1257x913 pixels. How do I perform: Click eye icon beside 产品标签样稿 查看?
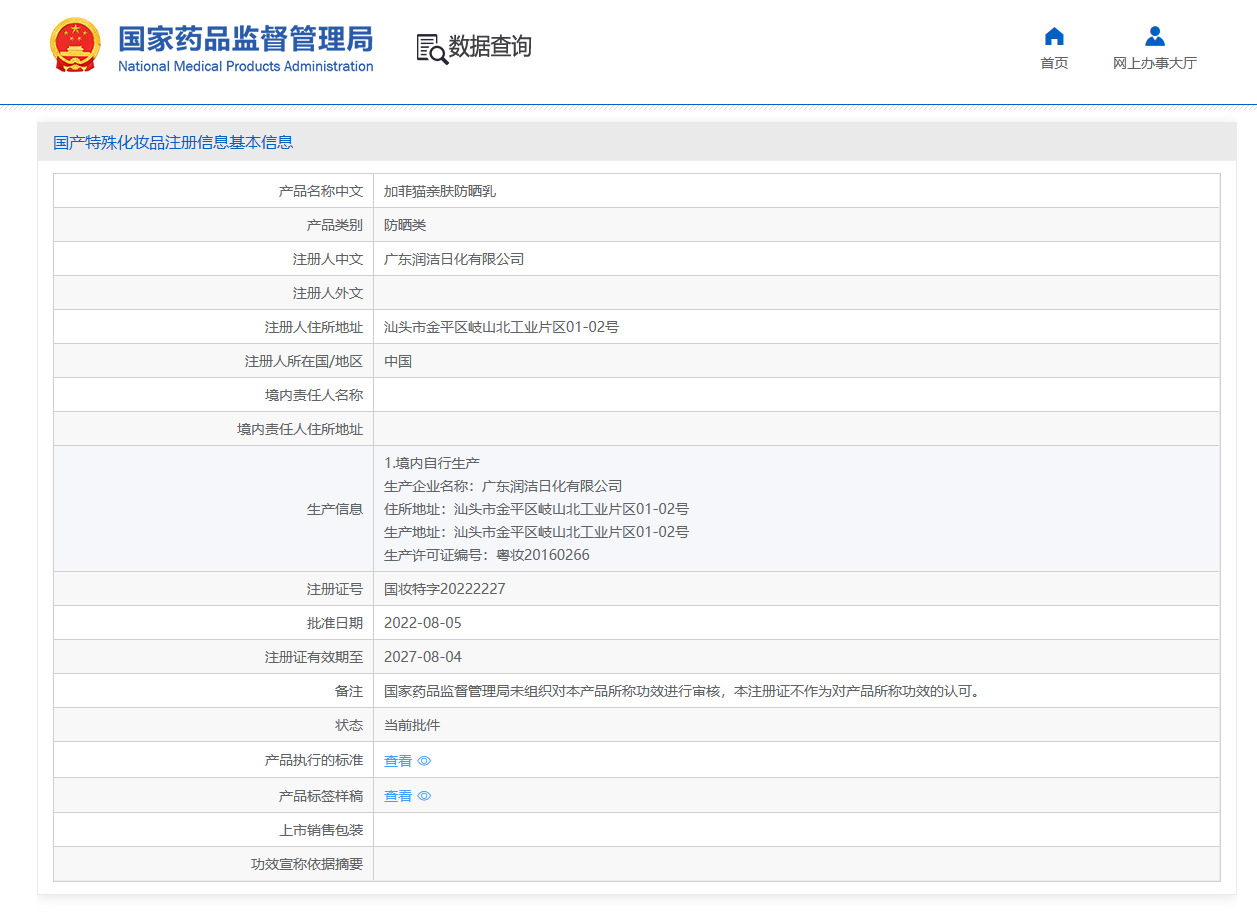coord(424,796)
